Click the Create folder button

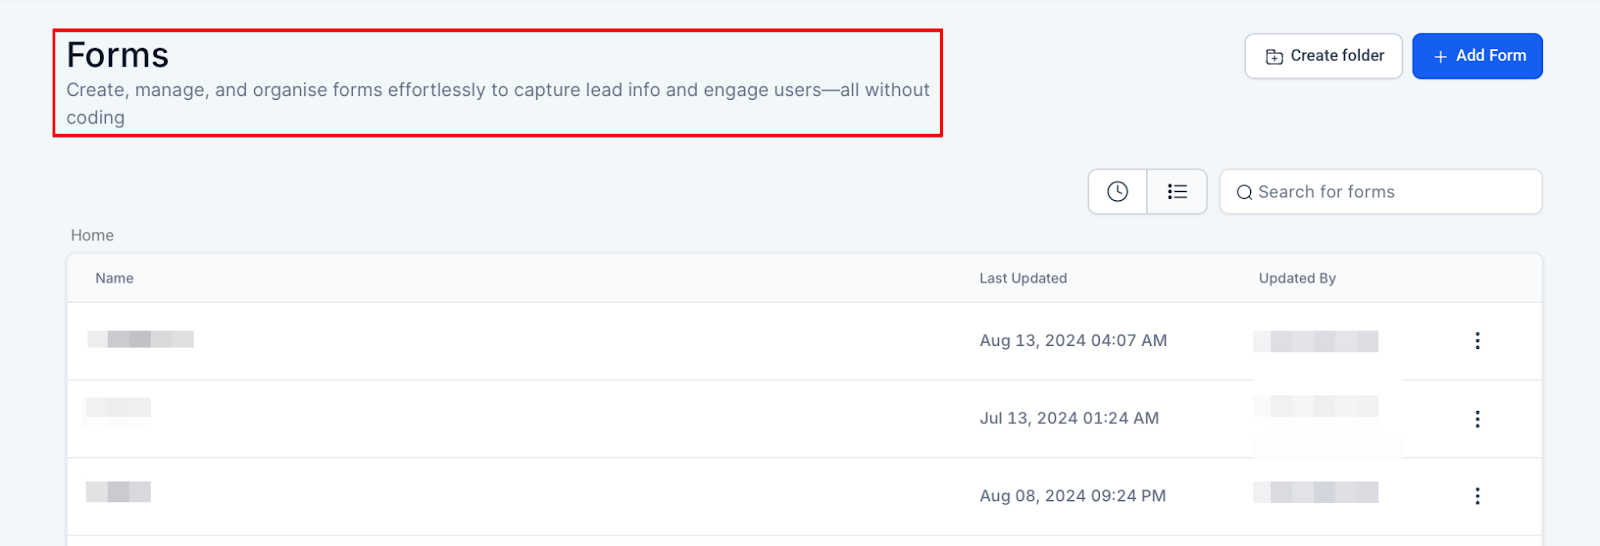pos(1323,56)
